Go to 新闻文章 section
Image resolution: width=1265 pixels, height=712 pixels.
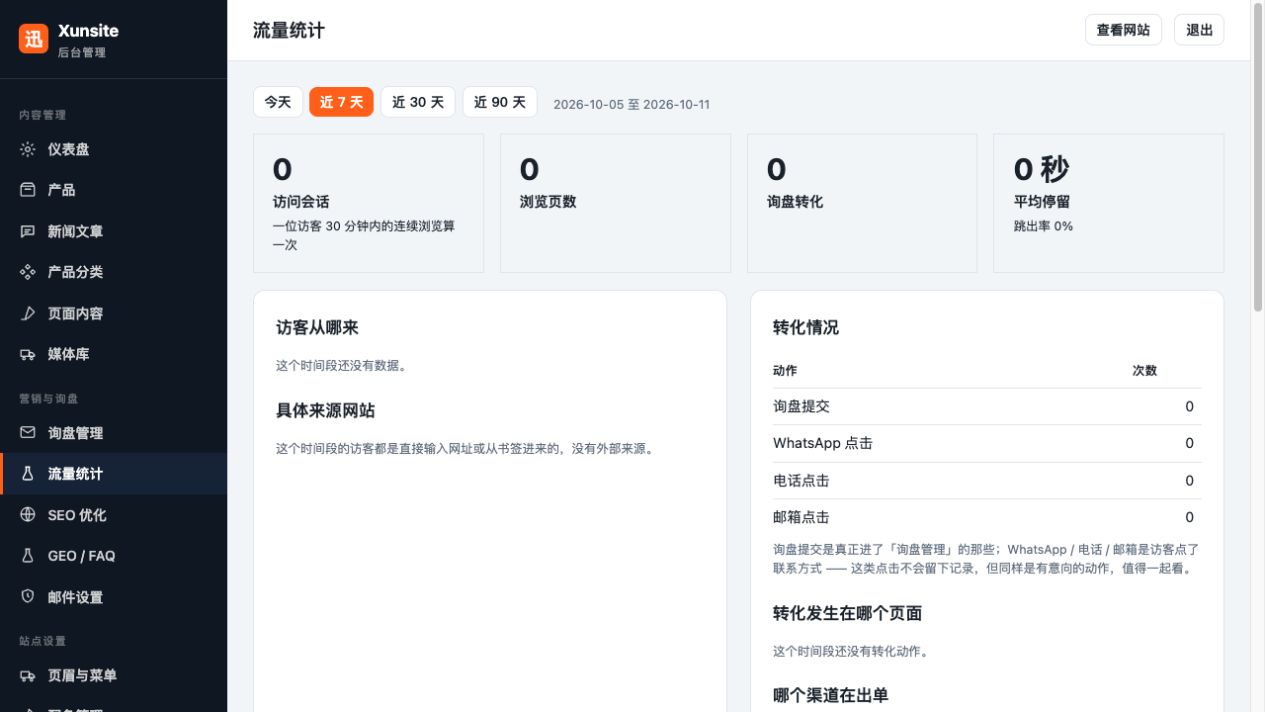pyautogui.click(x=113, y=231)
